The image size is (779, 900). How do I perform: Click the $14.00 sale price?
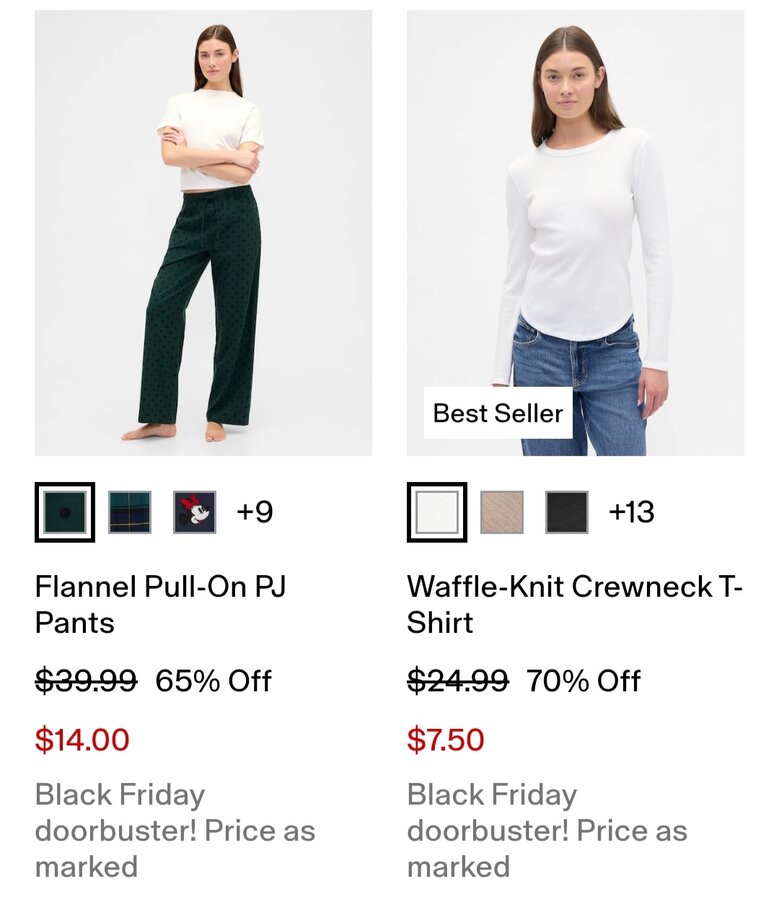point(82,740)
